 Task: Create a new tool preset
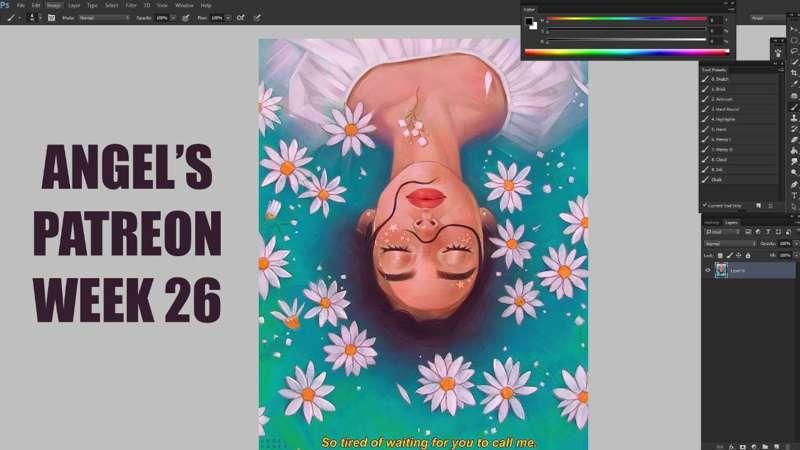click(x=759, y=205)
